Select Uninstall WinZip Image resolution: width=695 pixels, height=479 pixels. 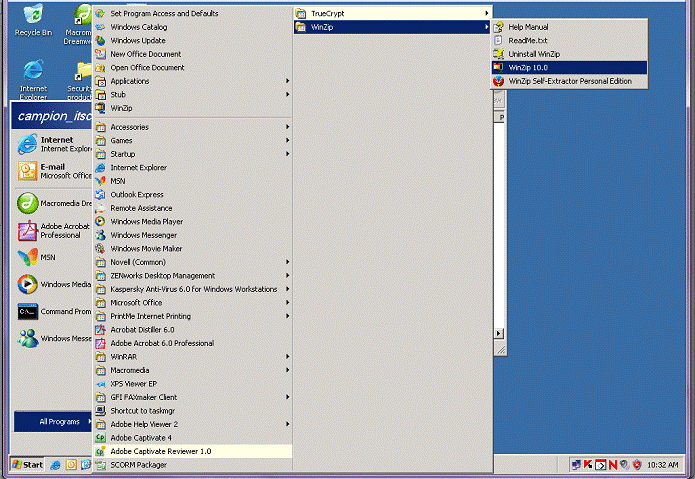pos(569,54)
